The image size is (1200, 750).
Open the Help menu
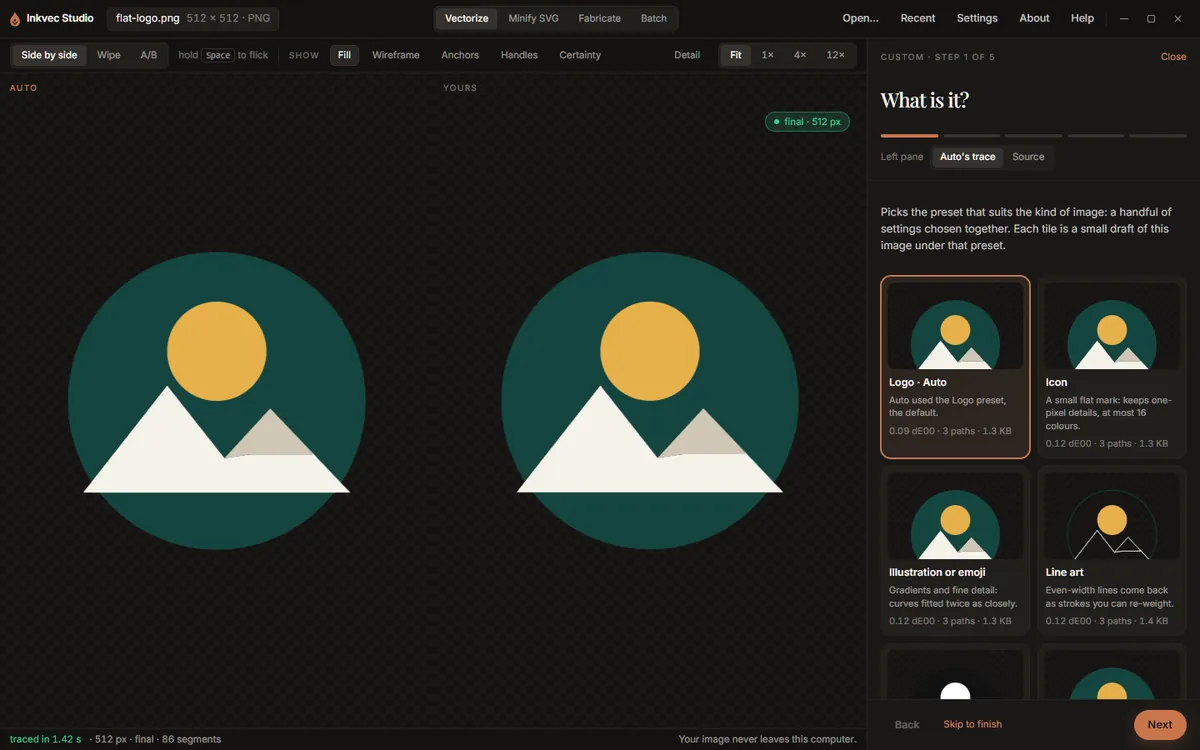tap(1082, 18)
